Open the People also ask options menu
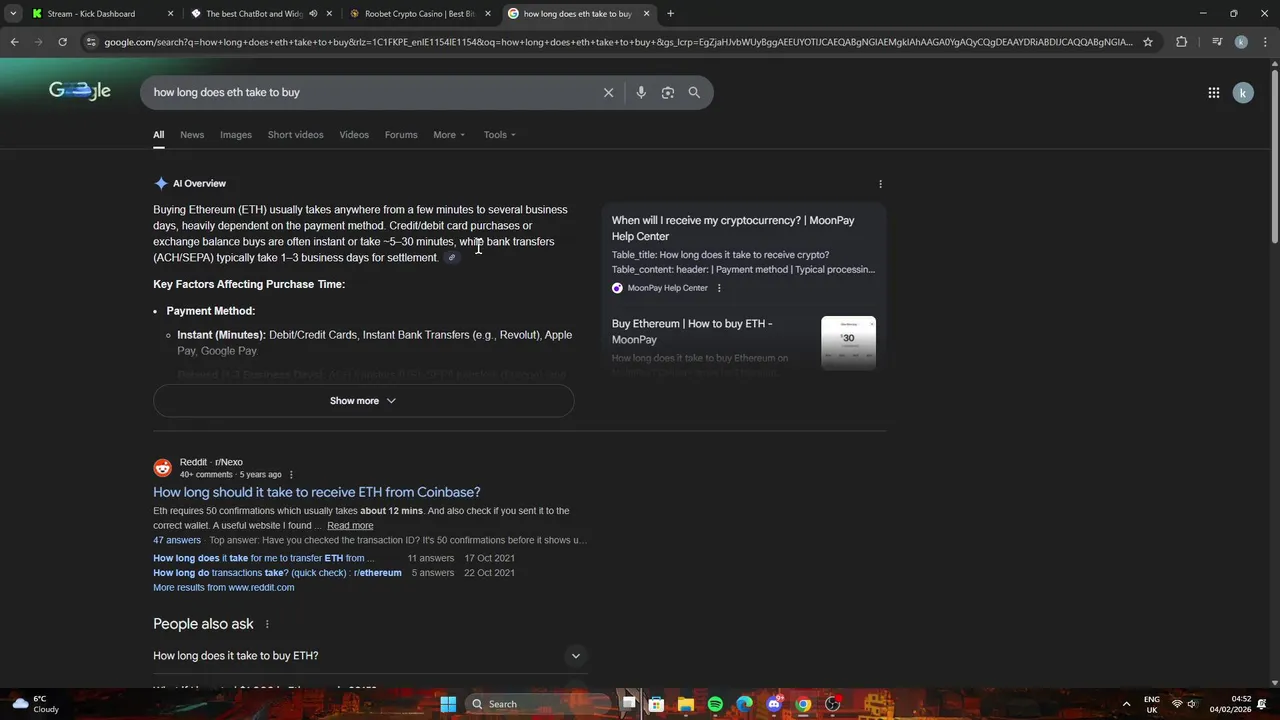The image size is (1280, 720). (x=266, y=624)
